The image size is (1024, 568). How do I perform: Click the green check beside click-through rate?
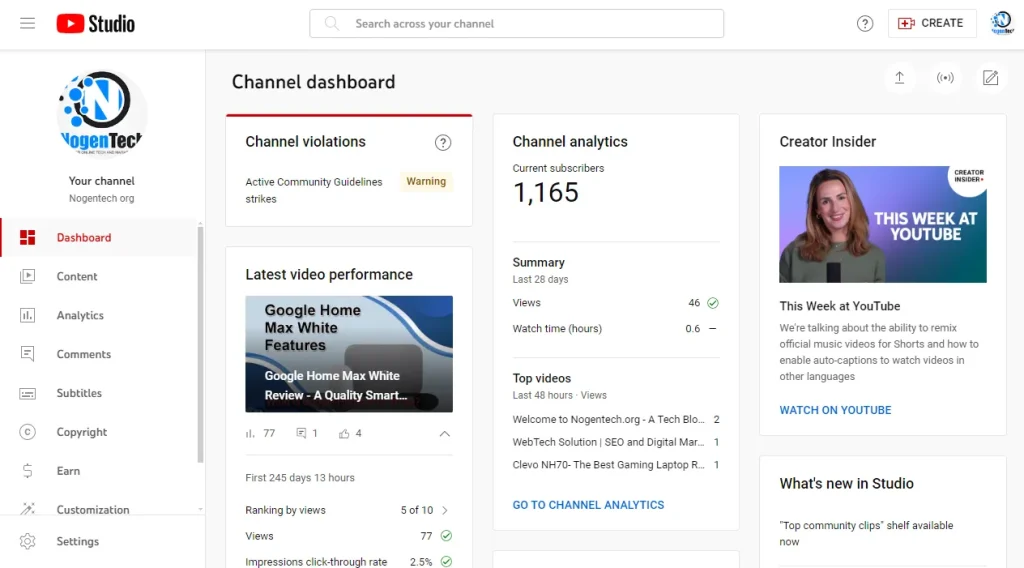(x=446, y=561)
